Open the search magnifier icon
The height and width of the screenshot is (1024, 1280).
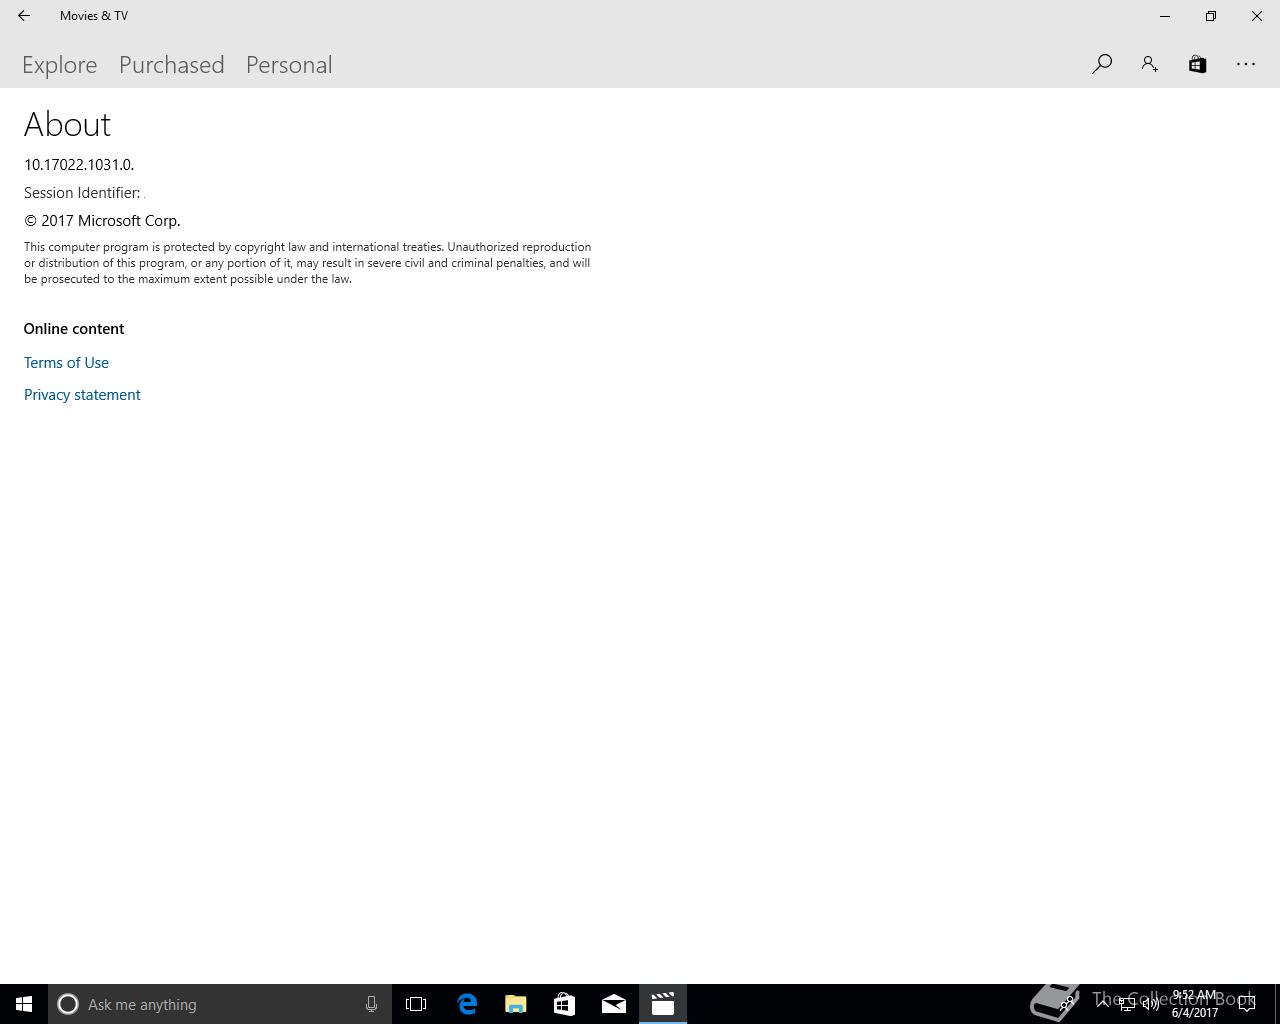point(1102,64)
